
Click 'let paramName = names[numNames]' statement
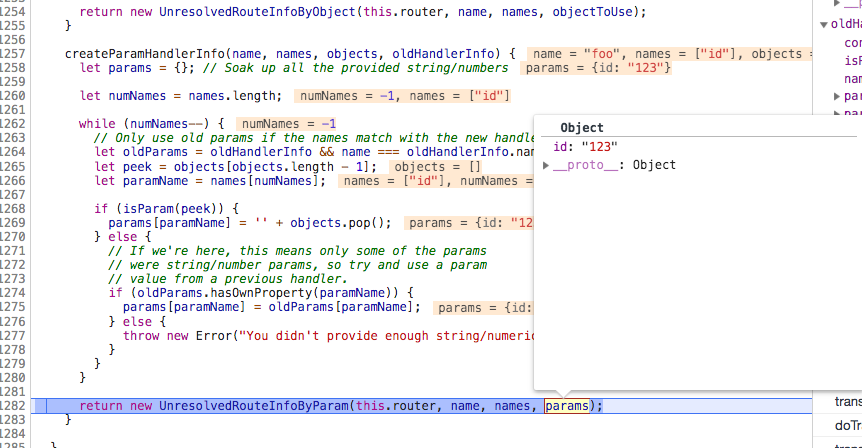click(209, 181)
